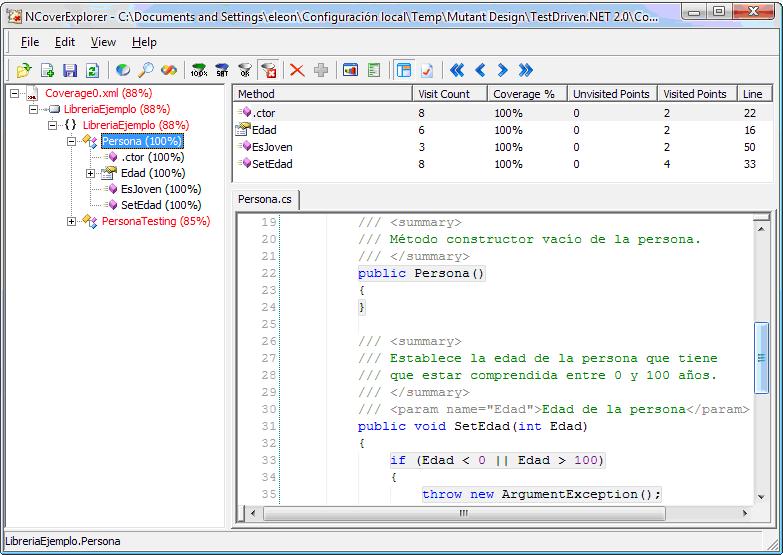The image size is (783, 555).
Task: Select SetEdad (100%) in the tree
Action: [x=161, y=205]
